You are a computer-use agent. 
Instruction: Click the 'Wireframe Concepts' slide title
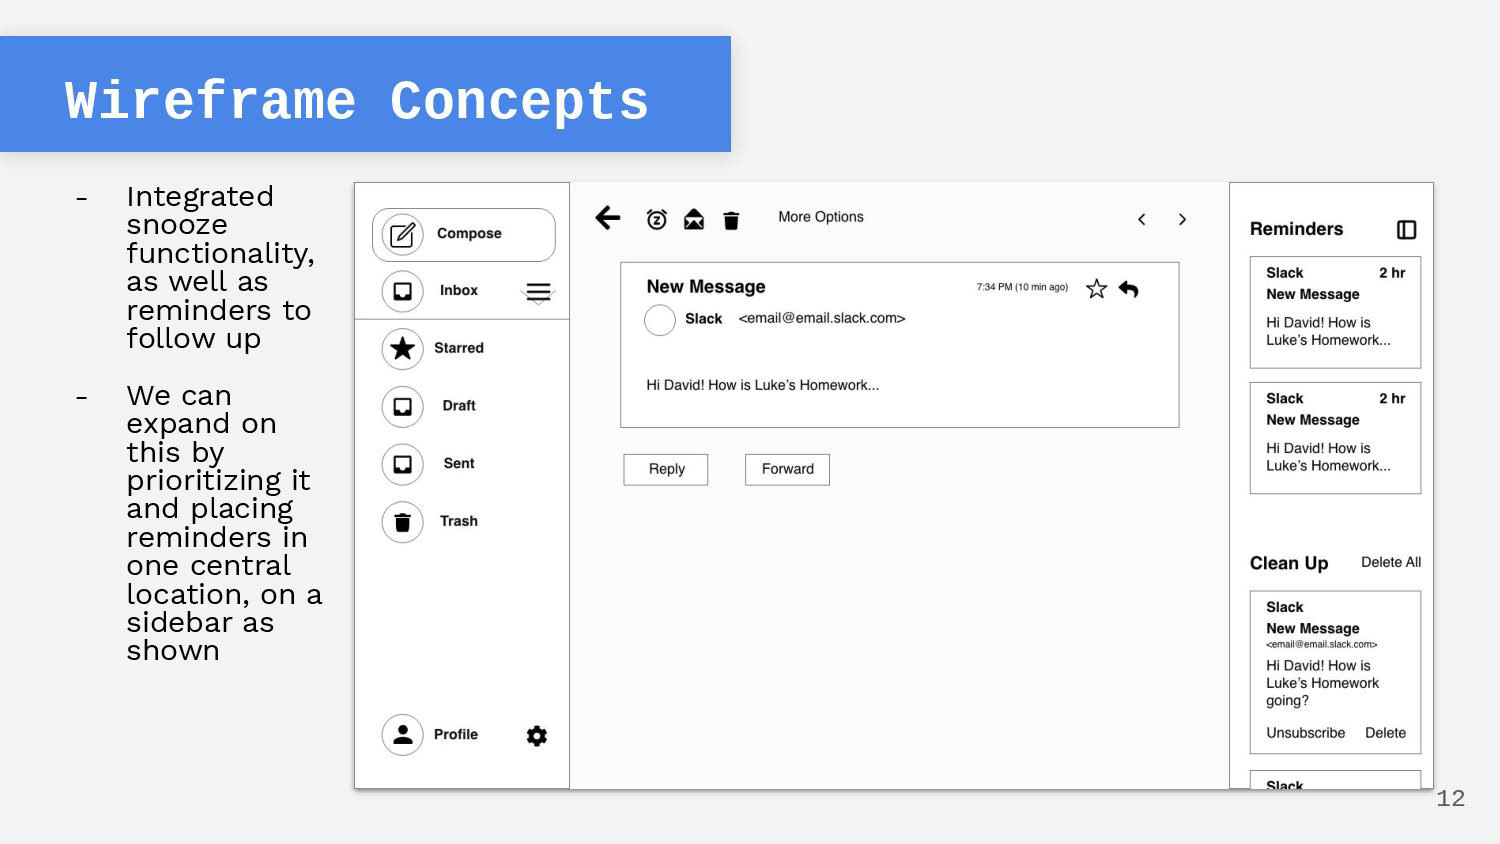click(357, 101)
